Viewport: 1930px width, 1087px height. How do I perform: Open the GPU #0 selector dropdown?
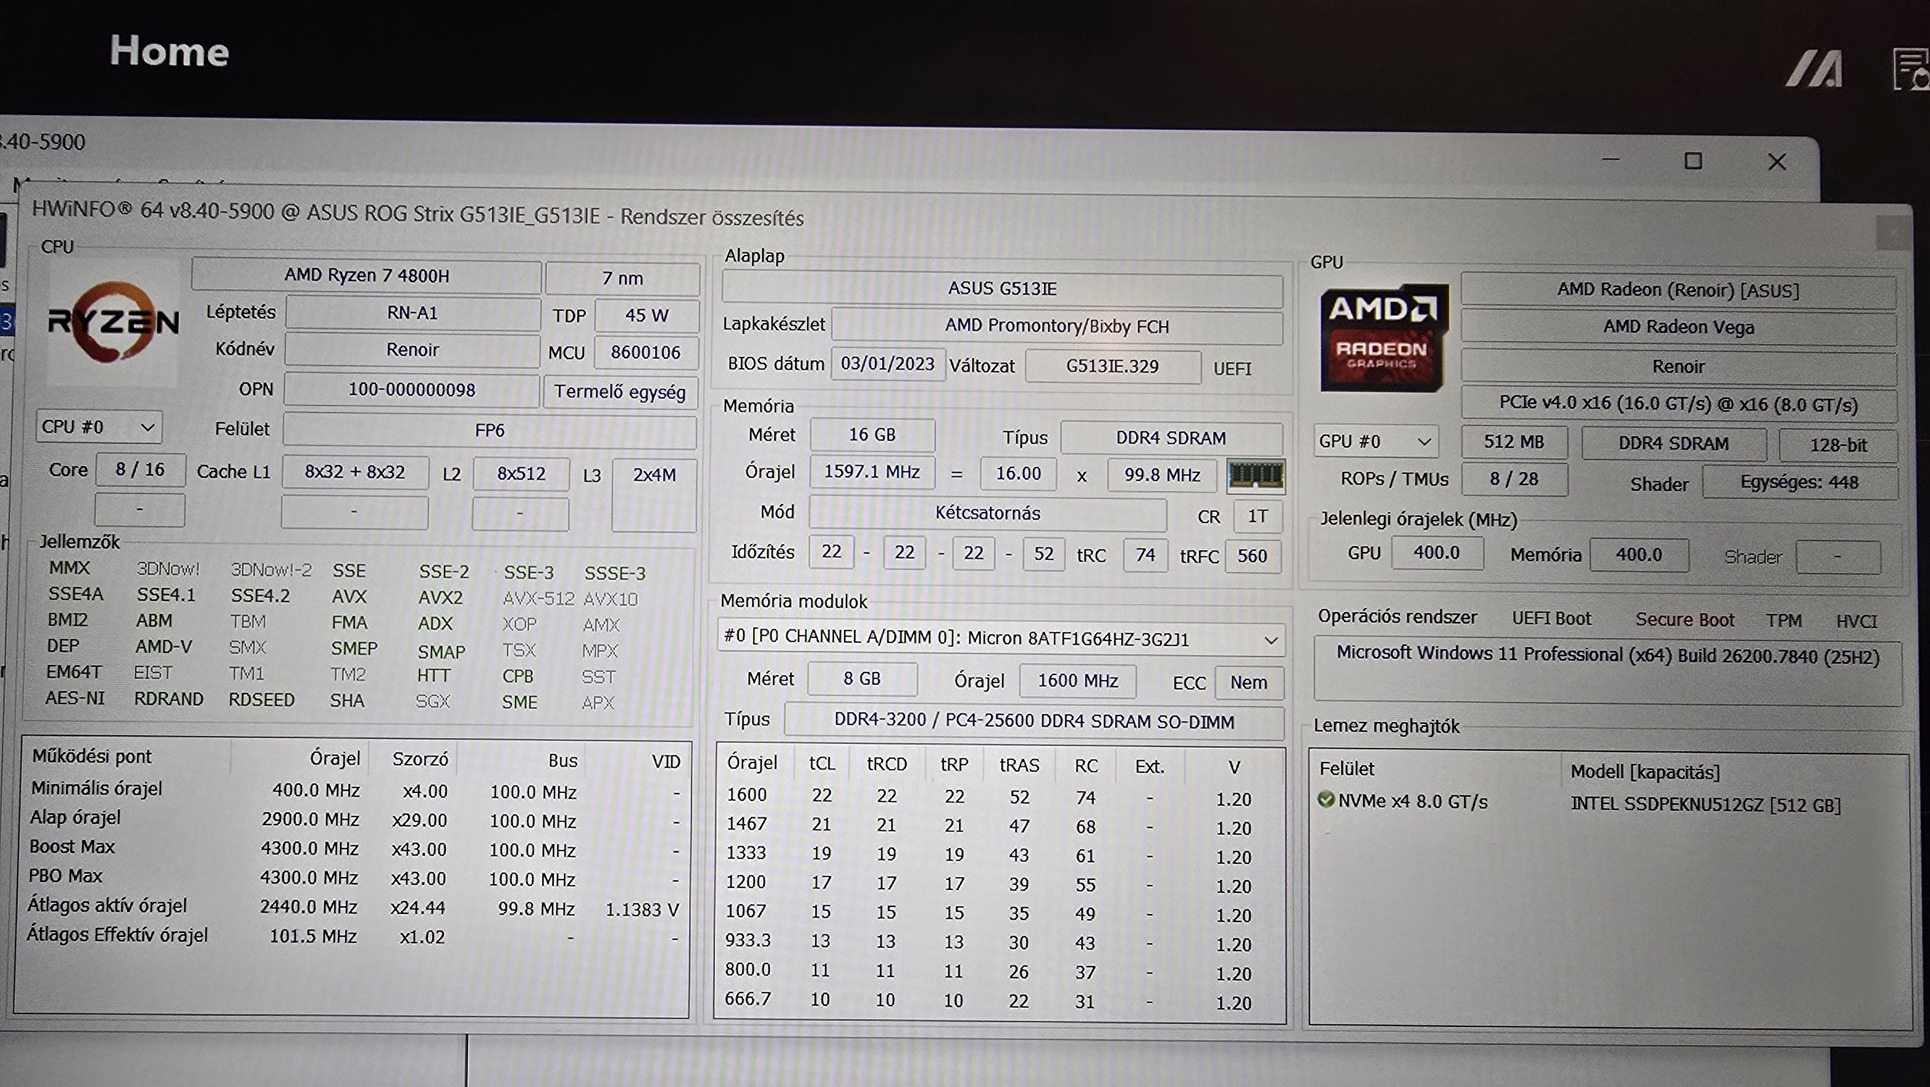click(x=1375, y=441)
